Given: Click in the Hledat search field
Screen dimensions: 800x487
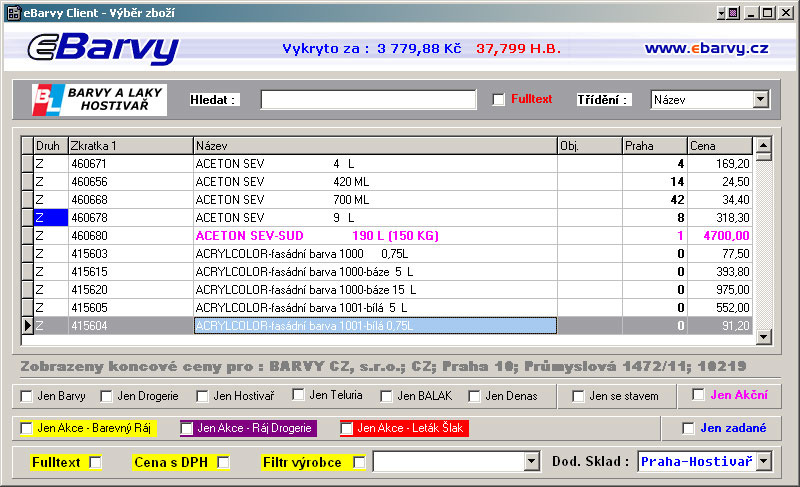Looking at the screenshot, I should coord(368,99).
